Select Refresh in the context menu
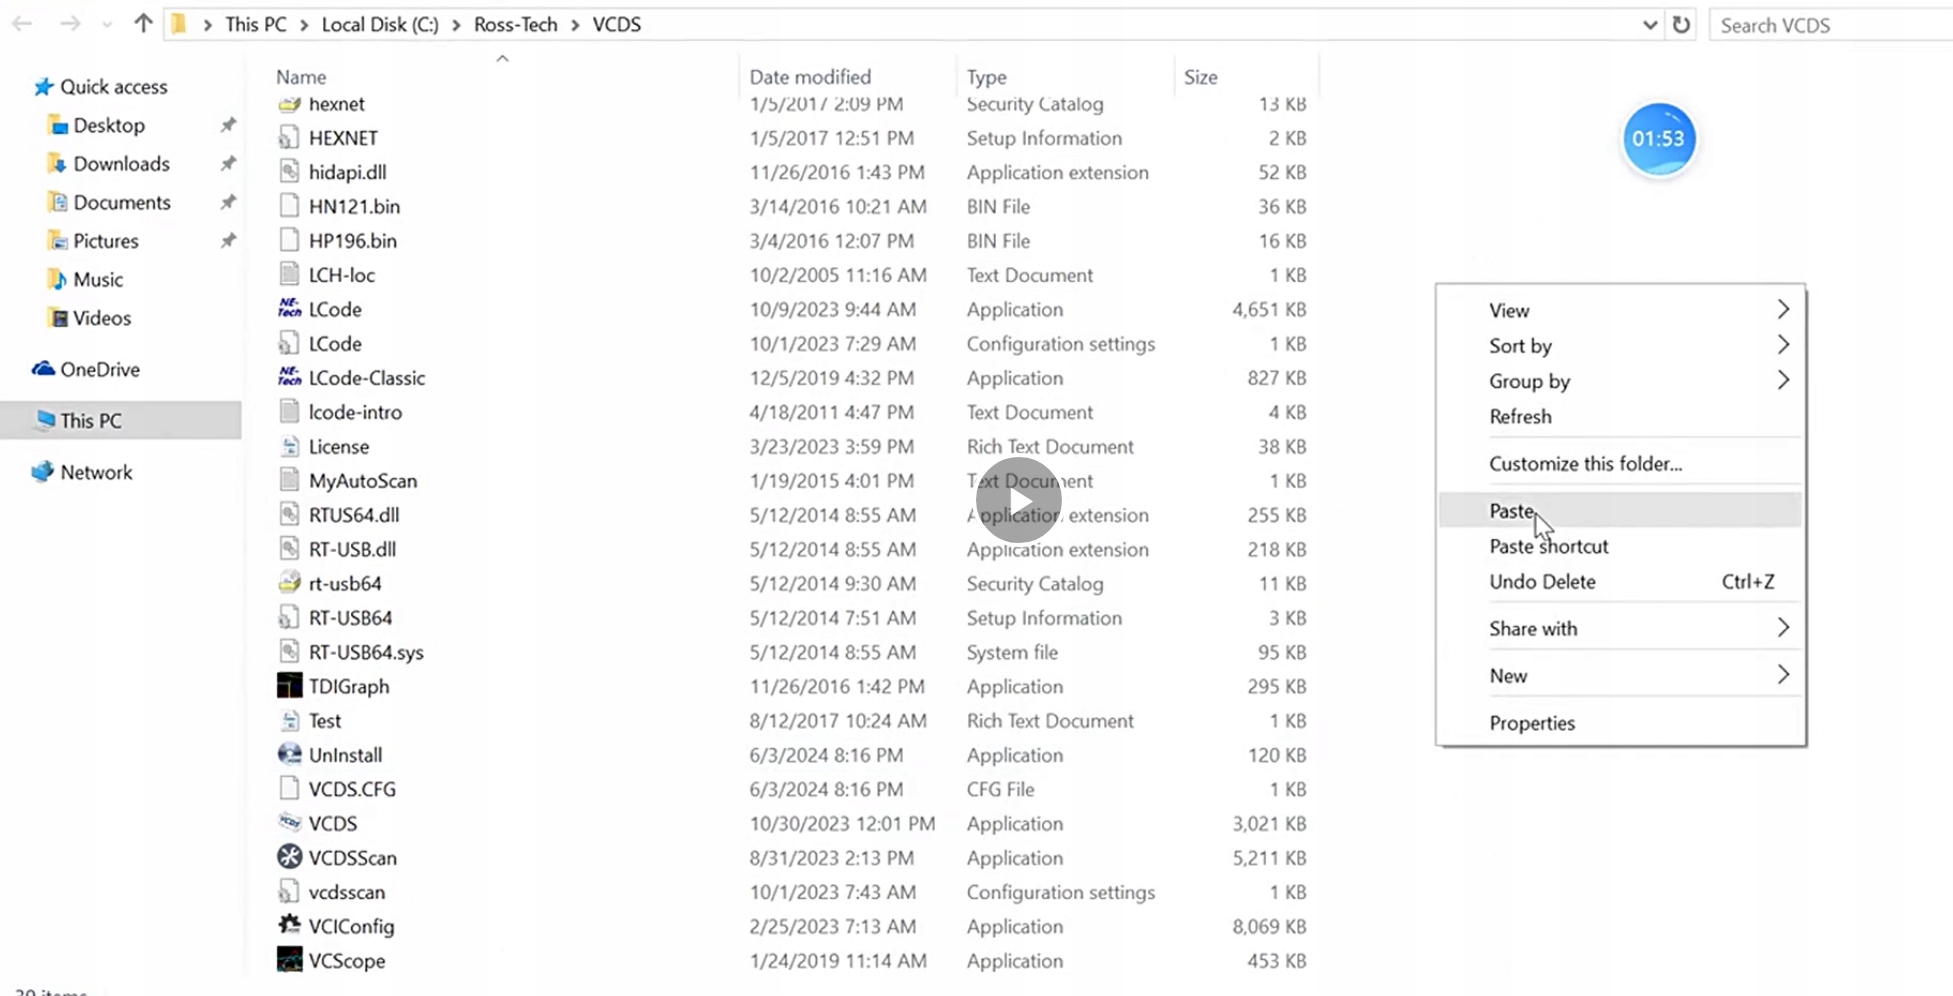Viewport: 1953px width, 996px height. click(1620, 416)
